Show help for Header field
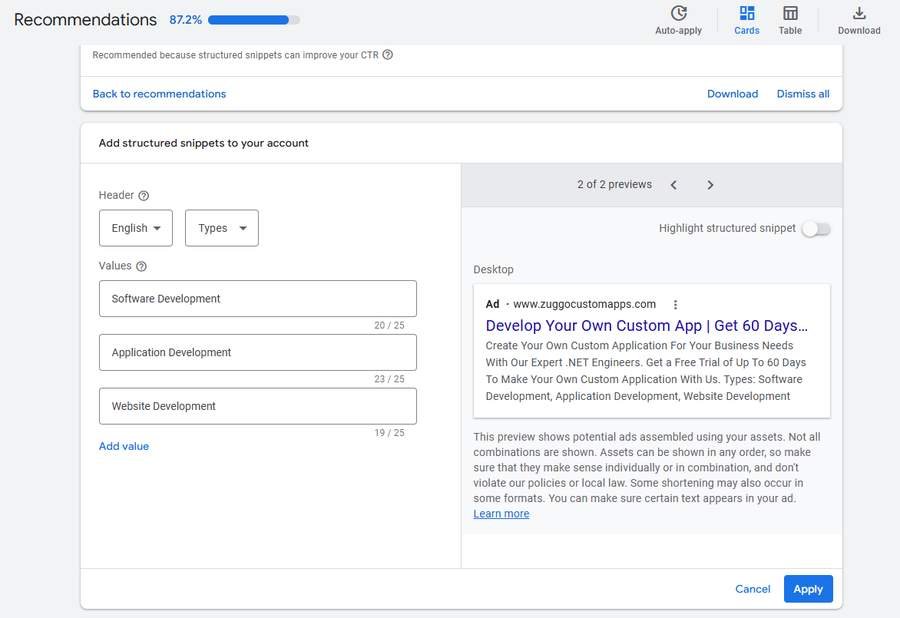Viewport: 900px width, 618px height. coord(143,196)
